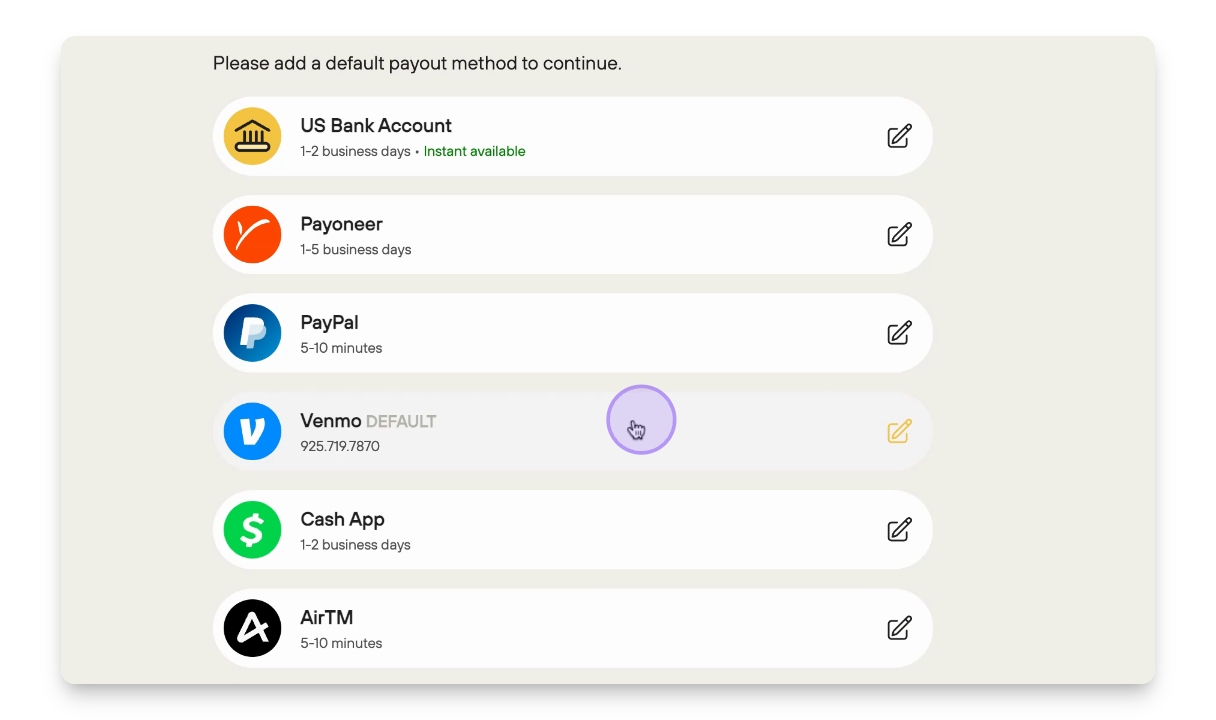This screenshot has width=1216, height=720.
Task: Edit the AirTM payout method
Action: pyautogui.click(x=899, y=628)
